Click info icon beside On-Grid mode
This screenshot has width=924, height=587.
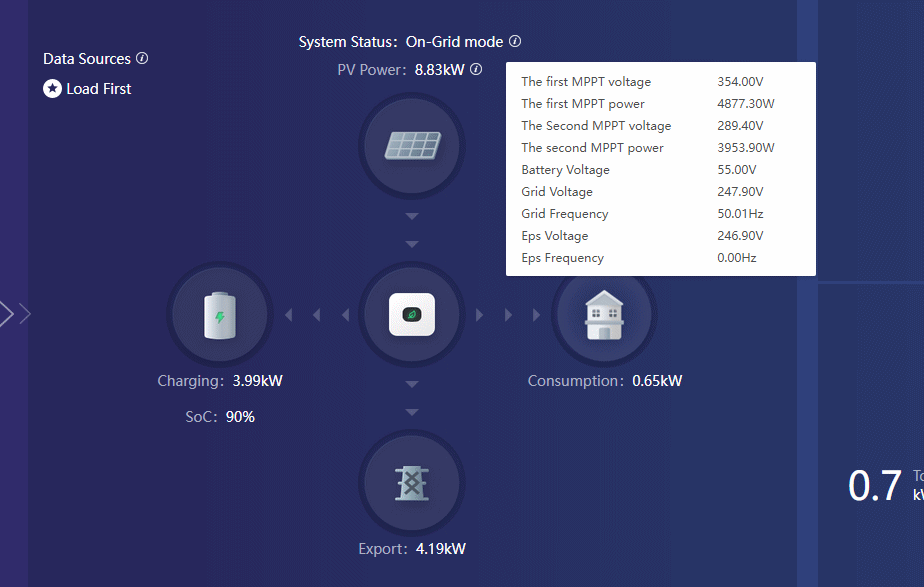point(515,42)
